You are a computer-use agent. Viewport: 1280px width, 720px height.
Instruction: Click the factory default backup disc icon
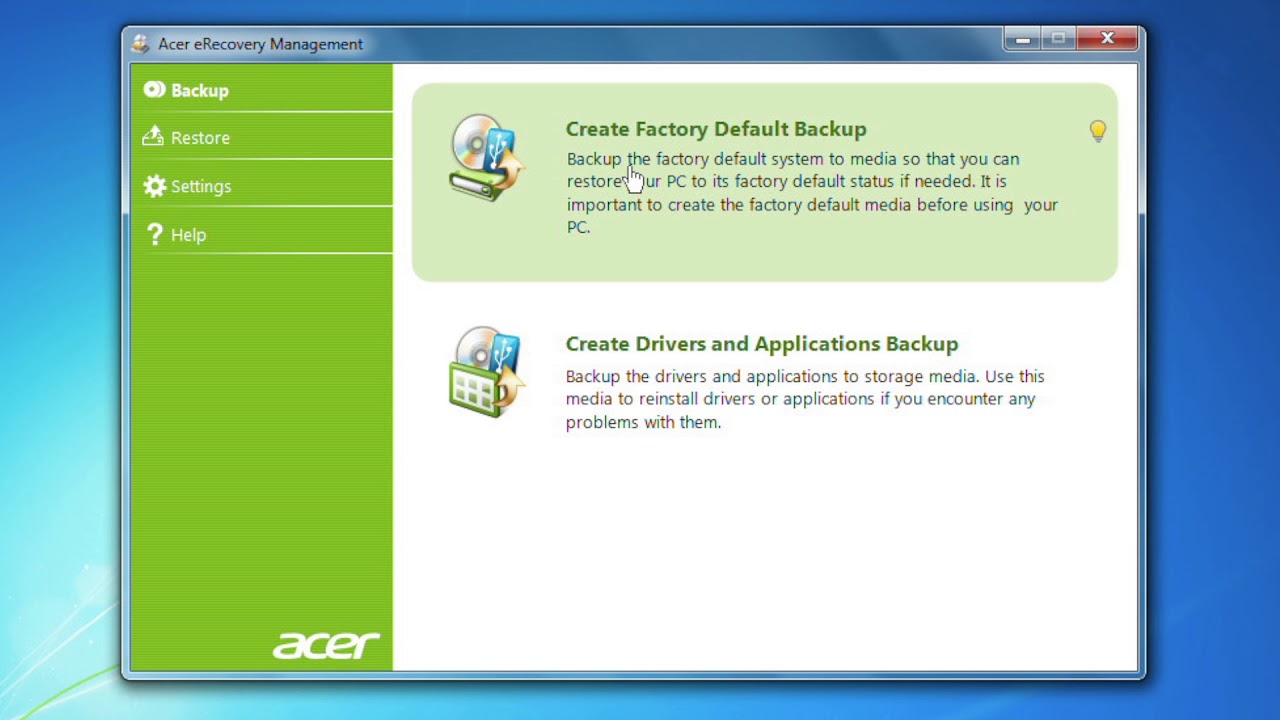[x=486, y=158]
